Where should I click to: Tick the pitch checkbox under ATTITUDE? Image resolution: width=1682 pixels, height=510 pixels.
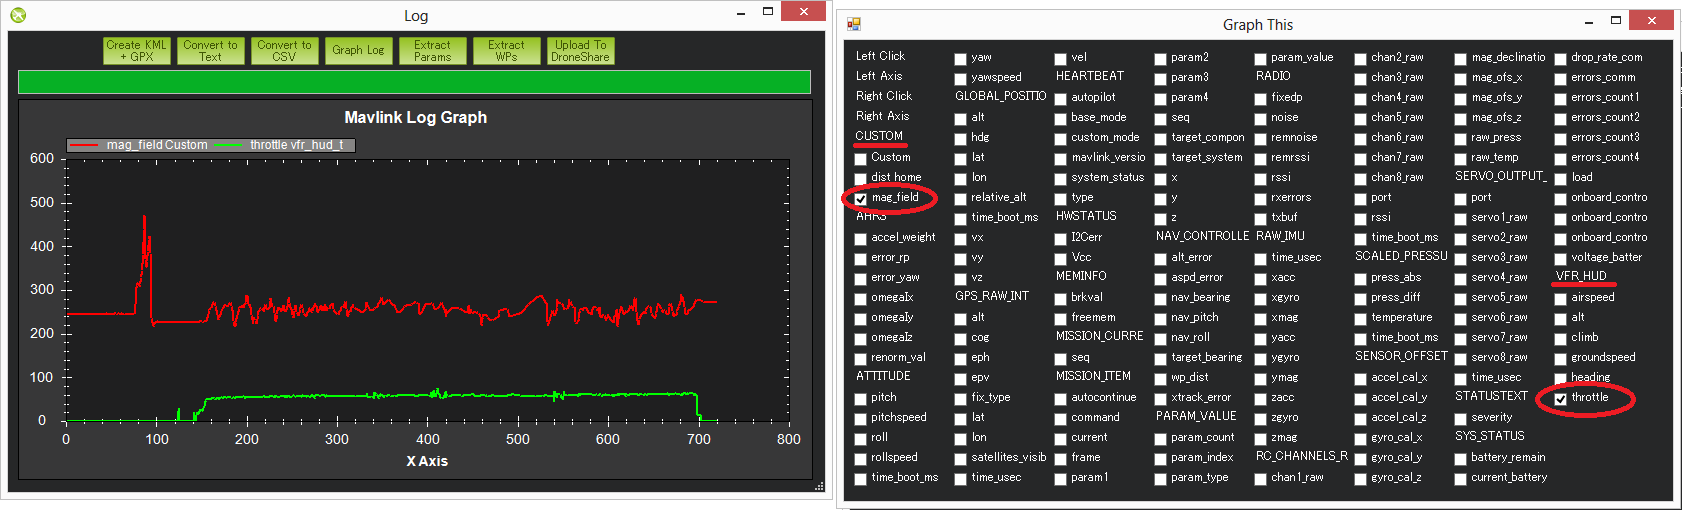(x=861, y=399)
